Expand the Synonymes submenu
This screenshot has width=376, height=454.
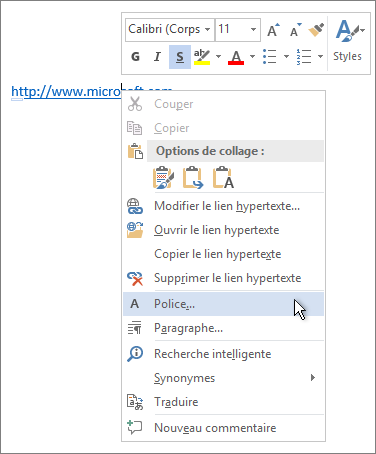[223, 378]
